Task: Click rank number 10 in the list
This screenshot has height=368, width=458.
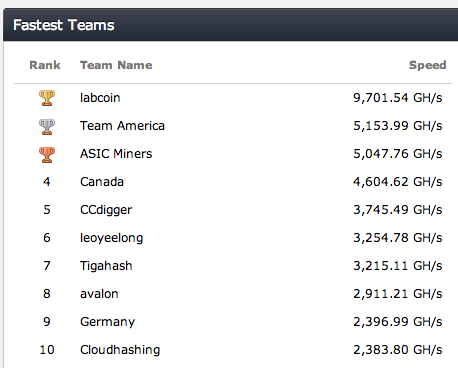Action: point(47,350)
